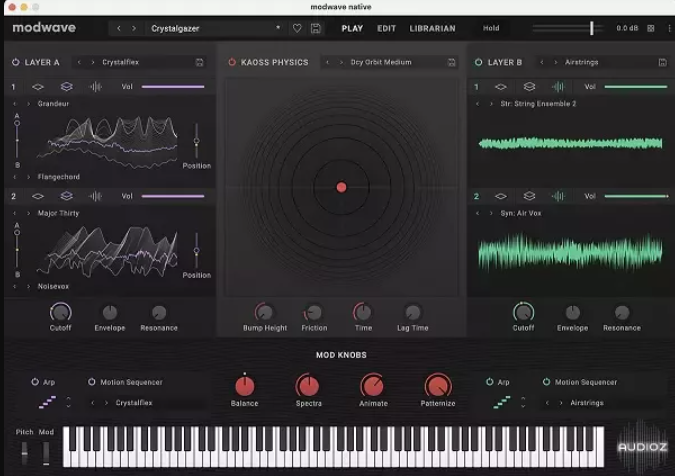
Task: Click Layer A oscillator 1 Vol slider
Action: tap(173, 87)
